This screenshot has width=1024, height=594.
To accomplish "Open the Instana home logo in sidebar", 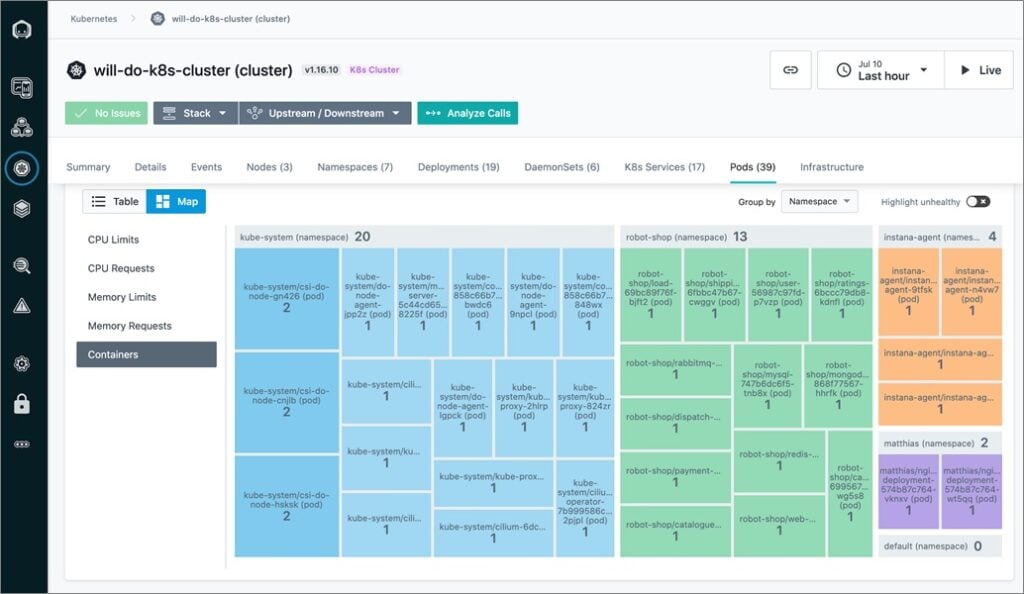I will coord(22,29).
